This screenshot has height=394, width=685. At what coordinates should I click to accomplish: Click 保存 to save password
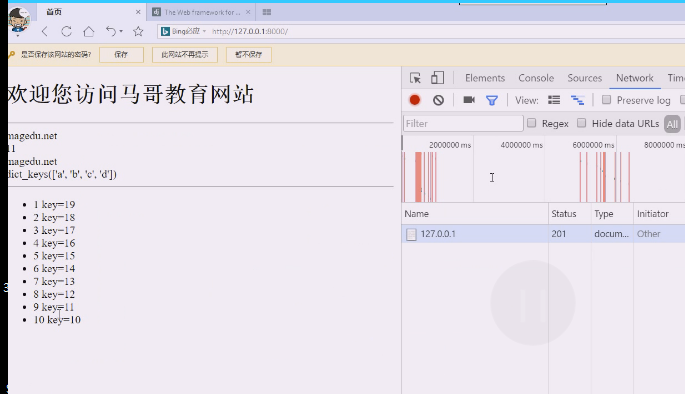click(121, 55)
